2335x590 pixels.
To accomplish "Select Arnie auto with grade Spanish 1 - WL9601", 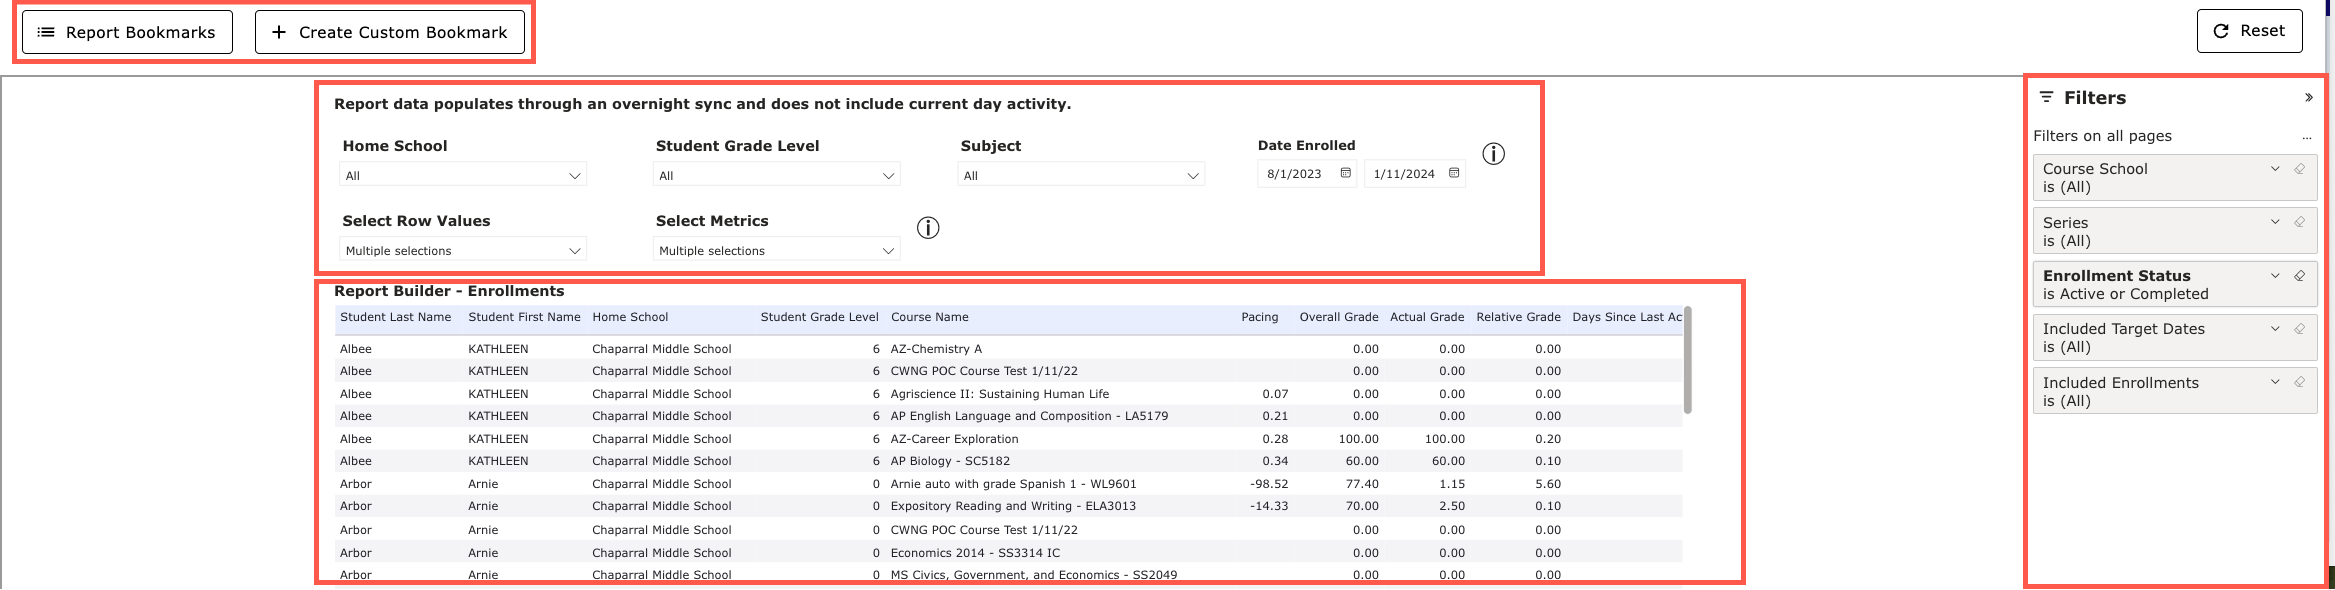I will tap(1013, 484).
